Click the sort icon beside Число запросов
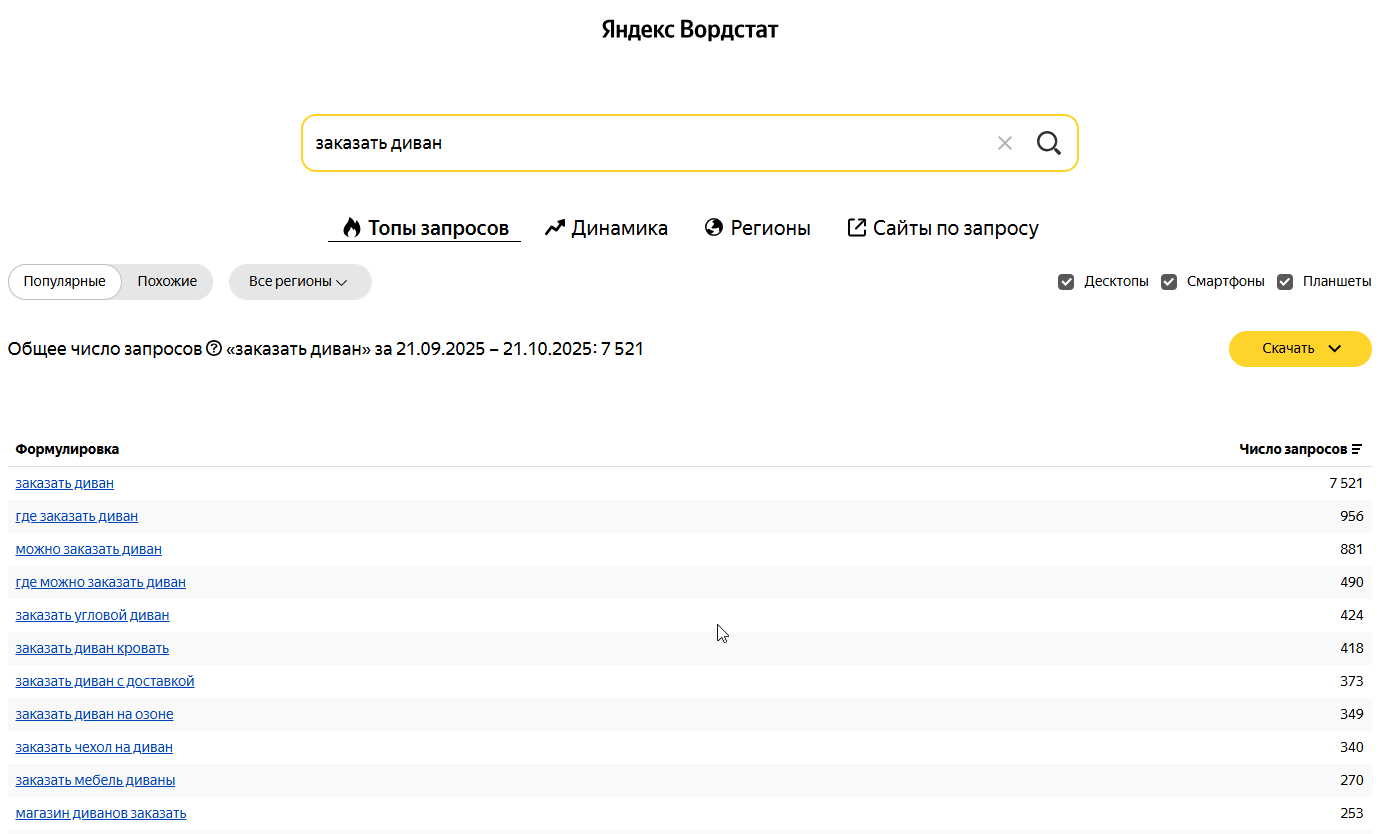The width and height of the screenshot is (1381, 834). (1357, 450)
